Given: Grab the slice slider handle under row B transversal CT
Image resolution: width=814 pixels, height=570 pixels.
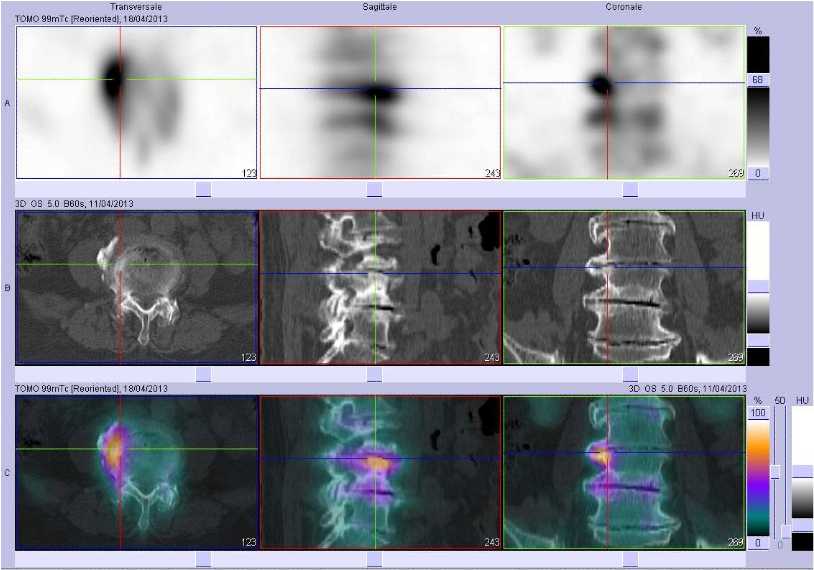Looking at the screenshot, I should [203, 375].
